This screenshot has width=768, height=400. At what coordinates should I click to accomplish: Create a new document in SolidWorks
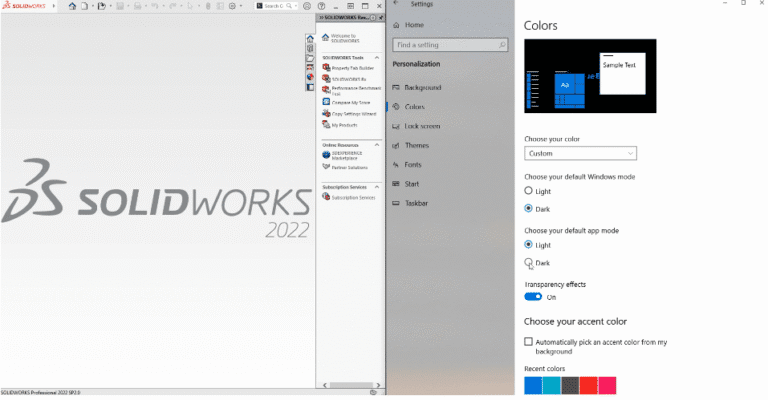84,6
